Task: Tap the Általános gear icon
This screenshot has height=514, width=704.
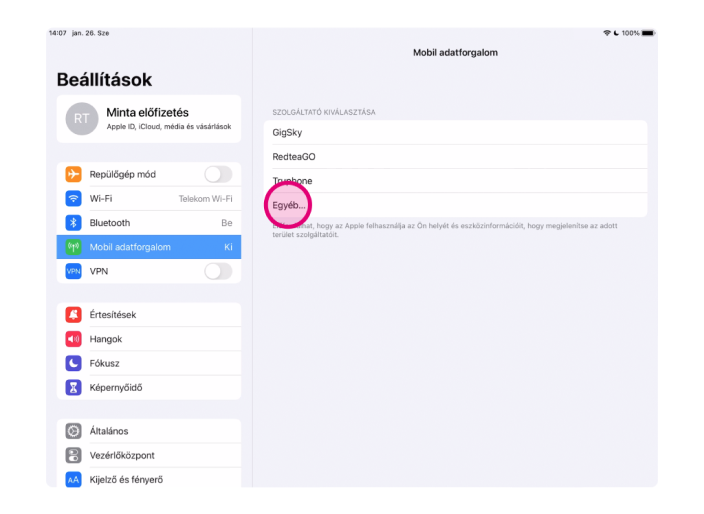Action: pyautogui.click(x=73, y=431)
